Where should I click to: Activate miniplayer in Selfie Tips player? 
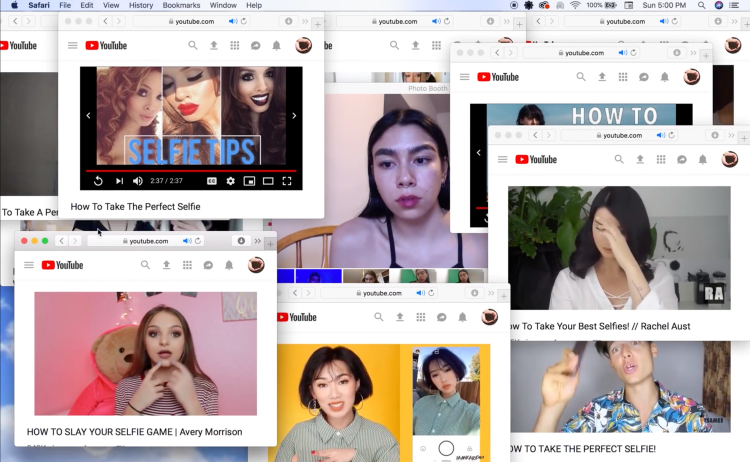pyautogui.click(x=249, y=181)
